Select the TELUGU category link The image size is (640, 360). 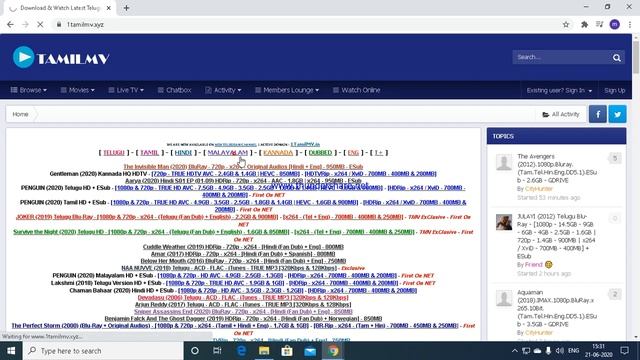(113, 153)
